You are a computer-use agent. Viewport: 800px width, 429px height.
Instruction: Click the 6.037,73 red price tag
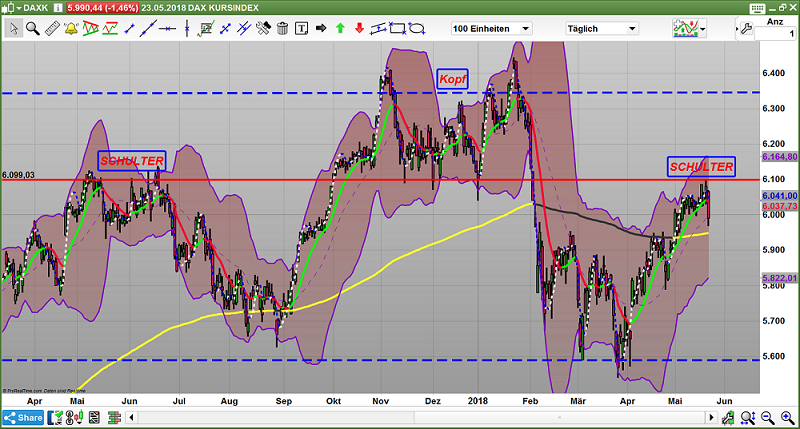780,206
